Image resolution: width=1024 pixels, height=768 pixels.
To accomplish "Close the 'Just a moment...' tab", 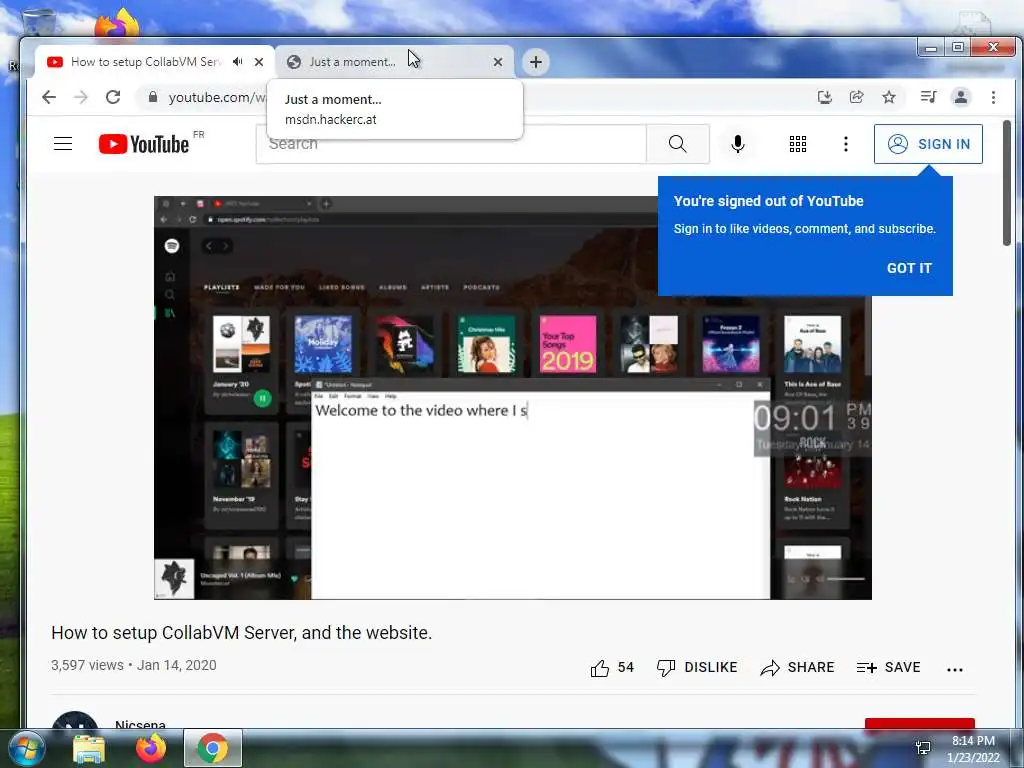I will click(498, 62).
